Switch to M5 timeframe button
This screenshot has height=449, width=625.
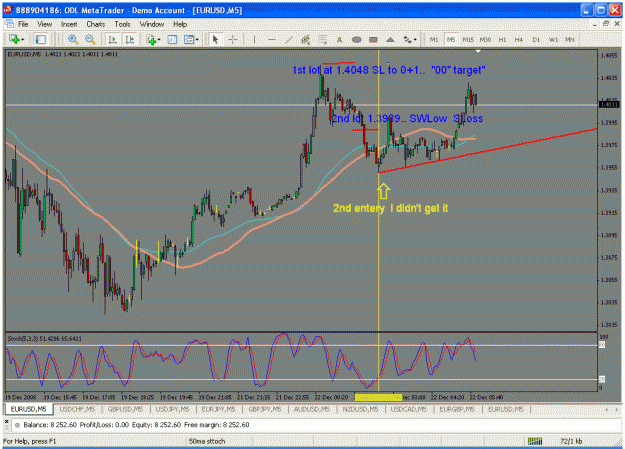coord(451,39)
